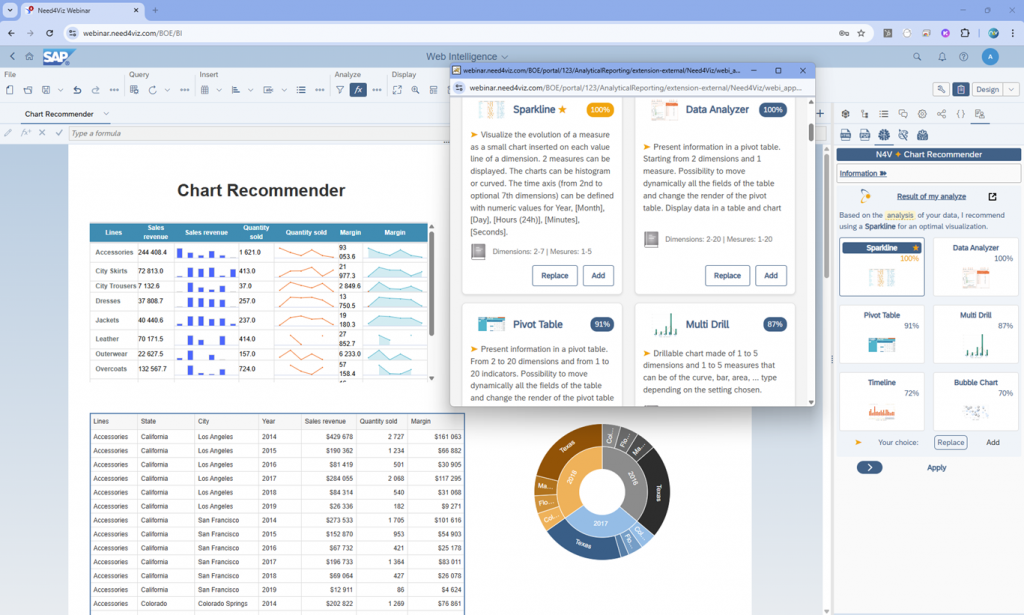Open result of my analyze in new window
The image size is (1024, 615).
point(992,197)
